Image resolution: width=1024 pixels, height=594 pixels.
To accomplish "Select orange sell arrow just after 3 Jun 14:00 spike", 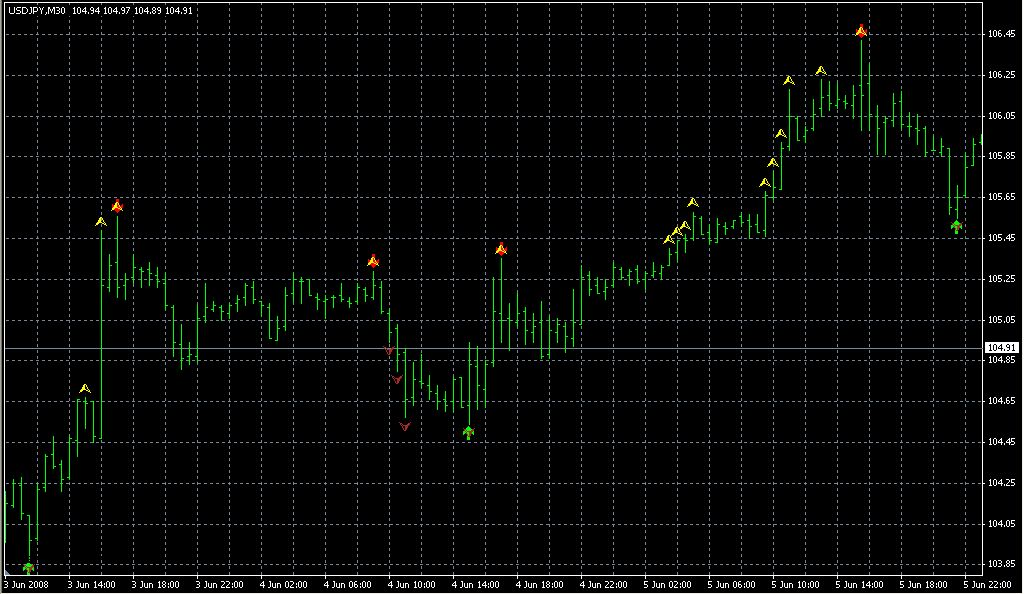I will coord(117,206).
